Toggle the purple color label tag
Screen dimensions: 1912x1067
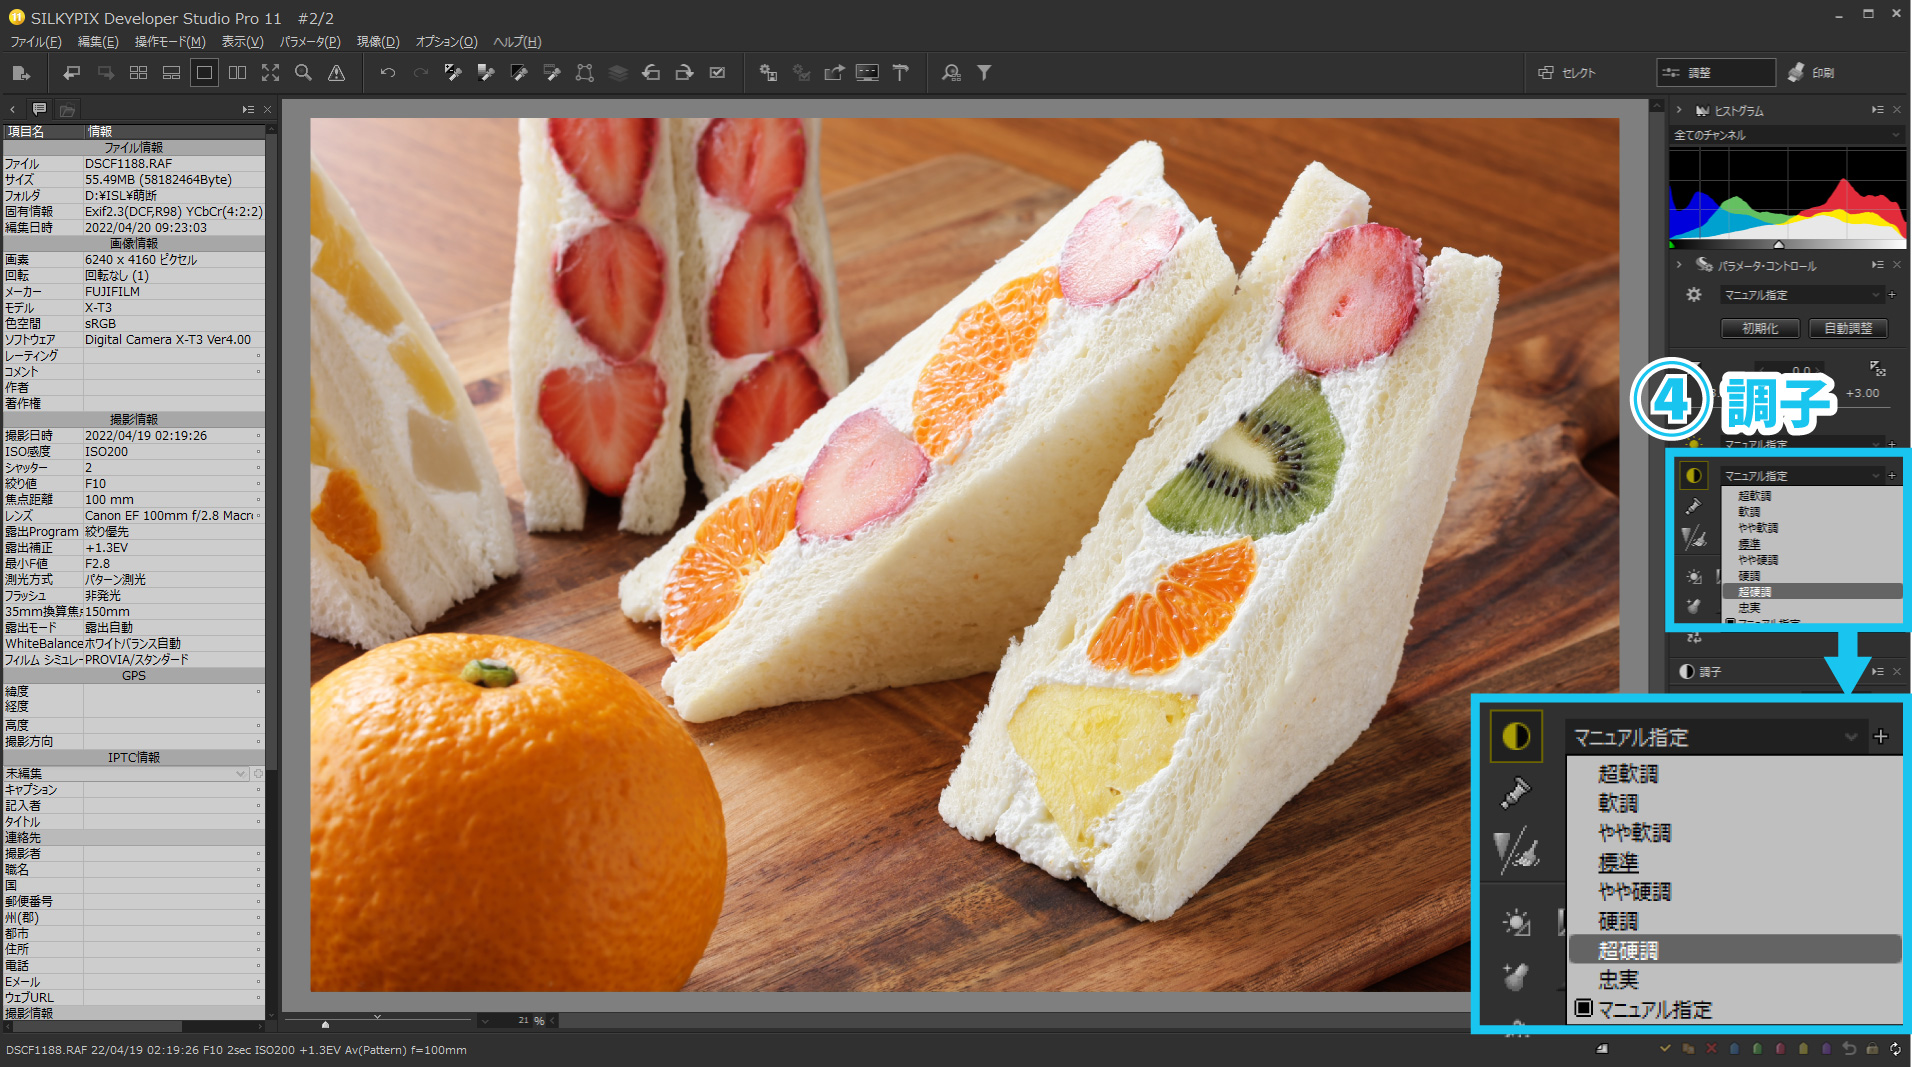tap(1826, 1049)
